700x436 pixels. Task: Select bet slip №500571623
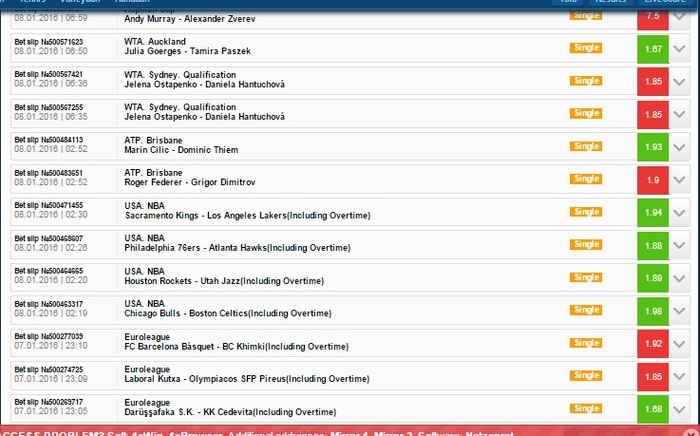(49, 42)
